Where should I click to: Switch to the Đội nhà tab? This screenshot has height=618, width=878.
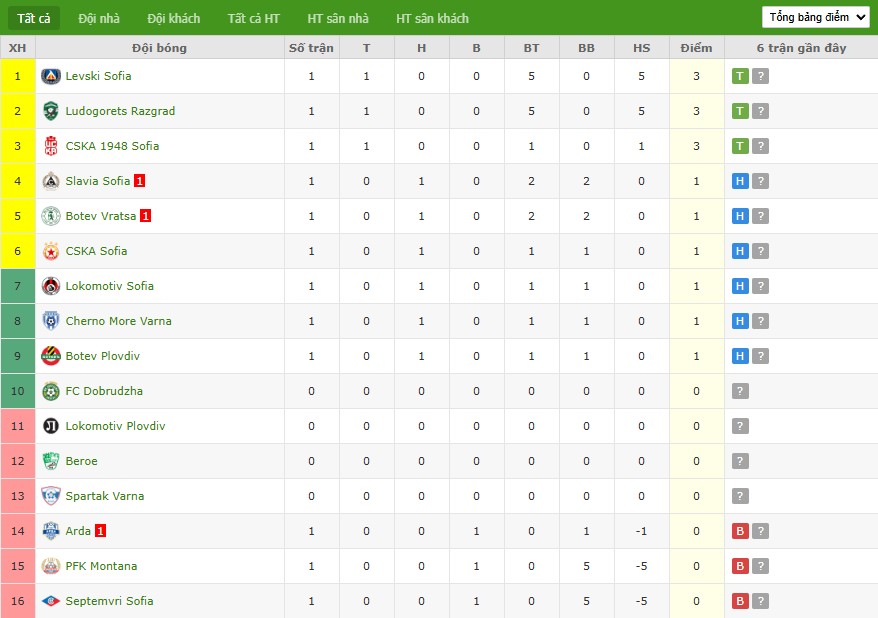click(99, 18)
